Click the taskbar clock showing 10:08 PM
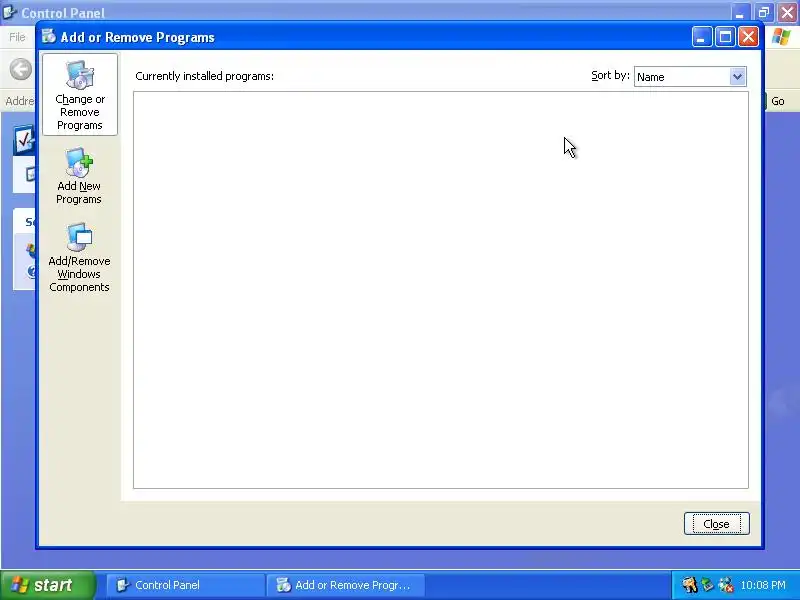 763,585
